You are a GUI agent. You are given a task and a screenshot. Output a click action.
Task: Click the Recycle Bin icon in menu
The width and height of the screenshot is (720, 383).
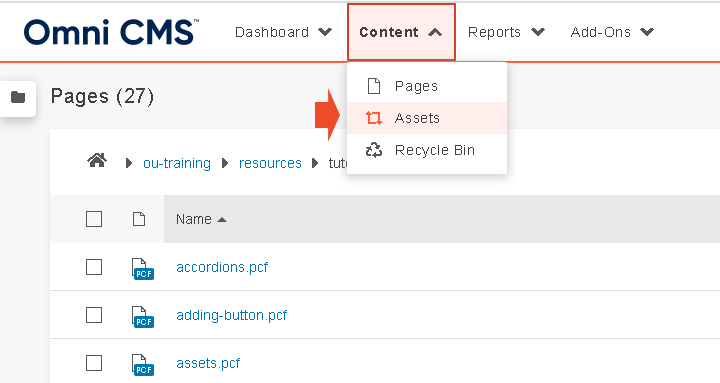374,150
